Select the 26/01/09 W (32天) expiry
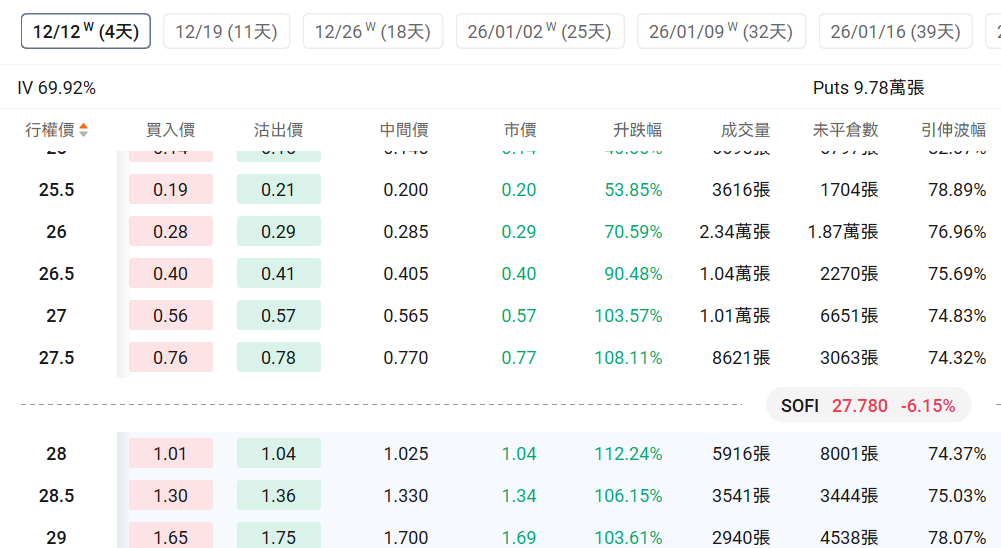The image size is (1001, 548). click(x=721, y=32)
